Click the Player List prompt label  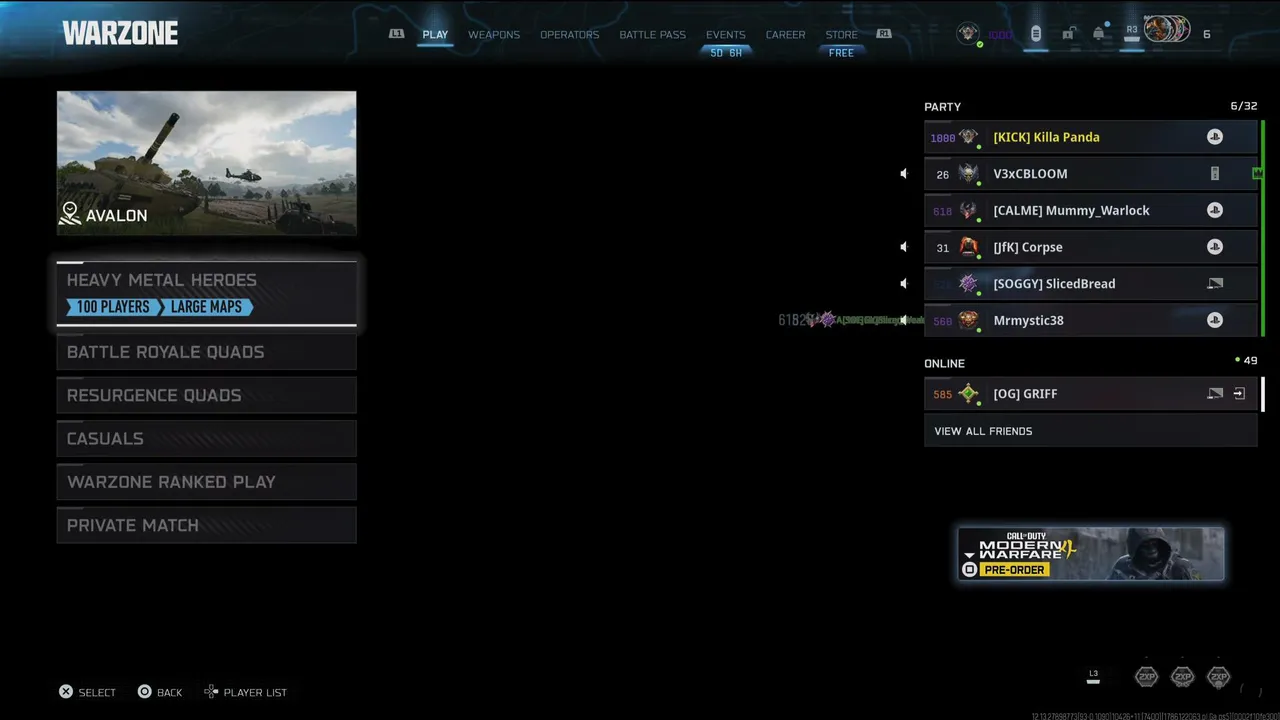click(255, 692)
